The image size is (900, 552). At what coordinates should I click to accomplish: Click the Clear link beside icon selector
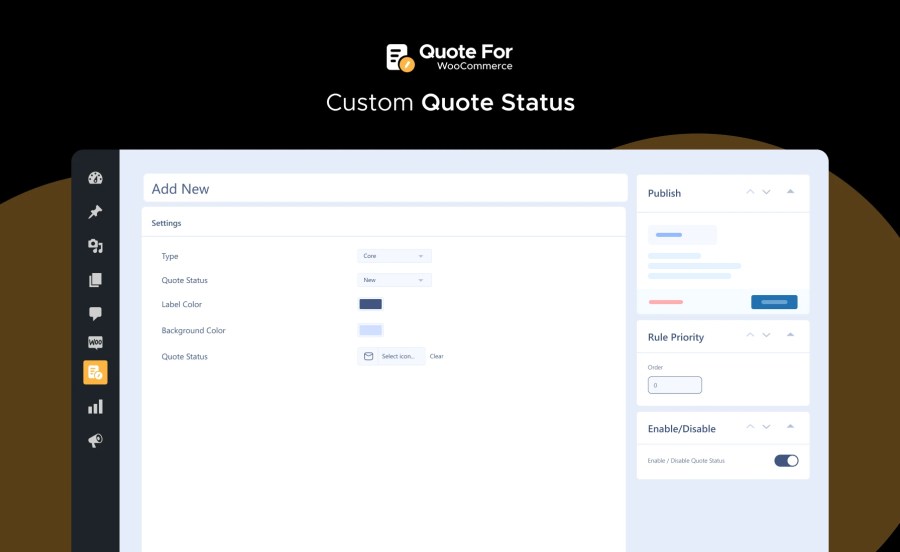pos(437,356)
